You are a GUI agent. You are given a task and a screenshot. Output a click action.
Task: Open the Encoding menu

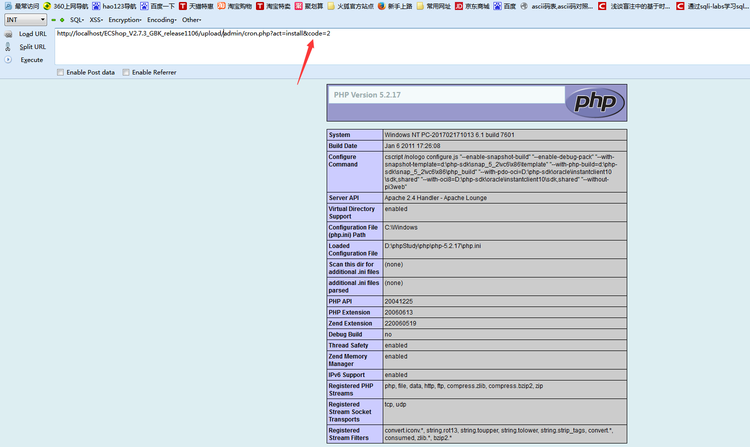(161, 20)
